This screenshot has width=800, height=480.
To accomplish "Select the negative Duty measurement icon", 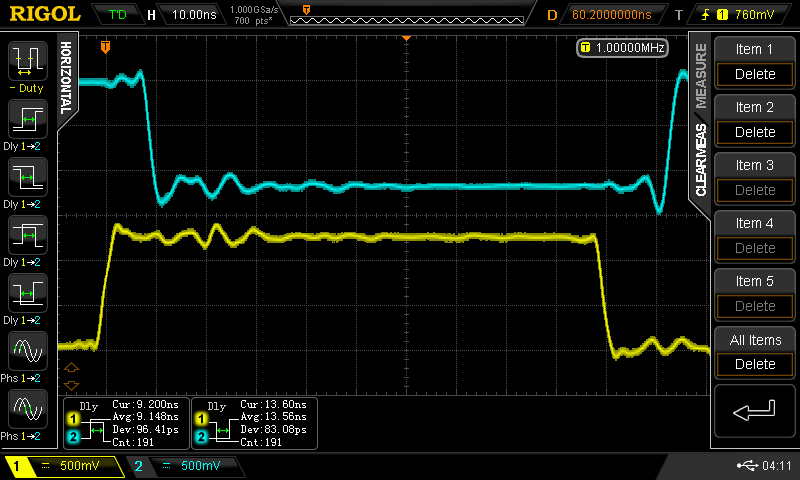I will (x=28, y=62).
